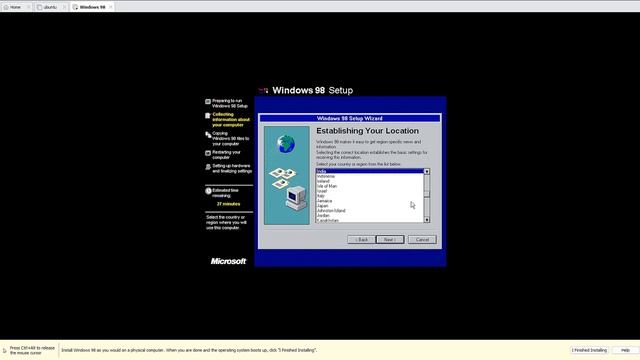
Task: Click the Windows flag logo in Setup title
Action: tap(264, 90)
